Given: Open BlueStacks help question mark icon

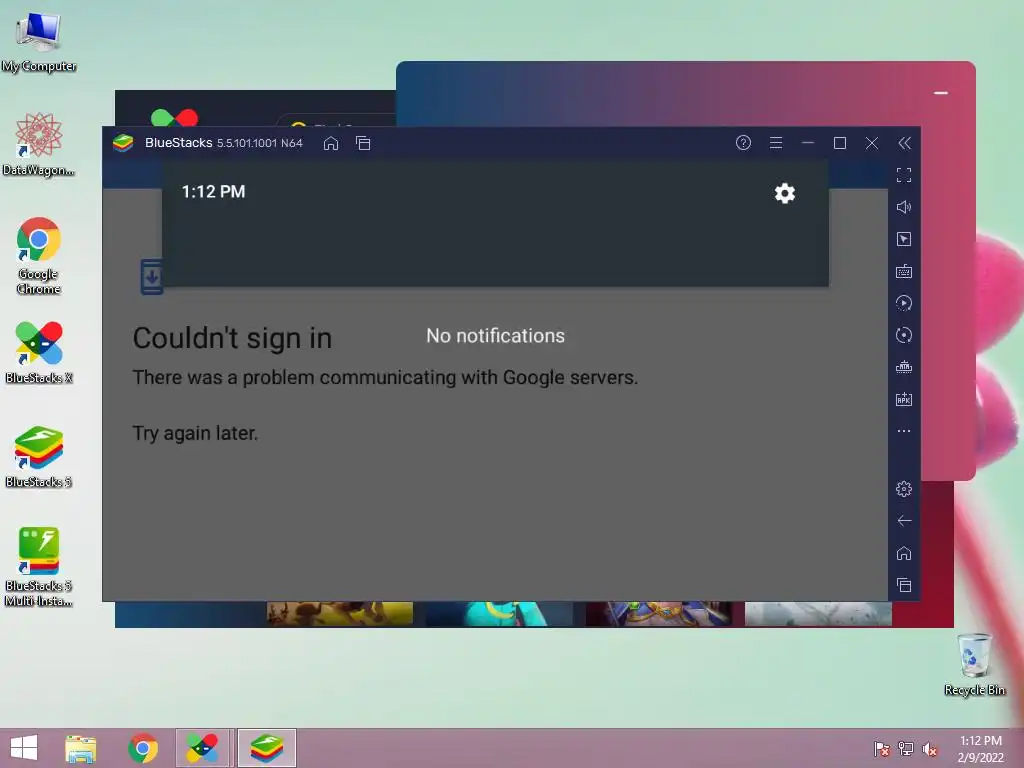Looking at the screenshot, I should (743, 143).
